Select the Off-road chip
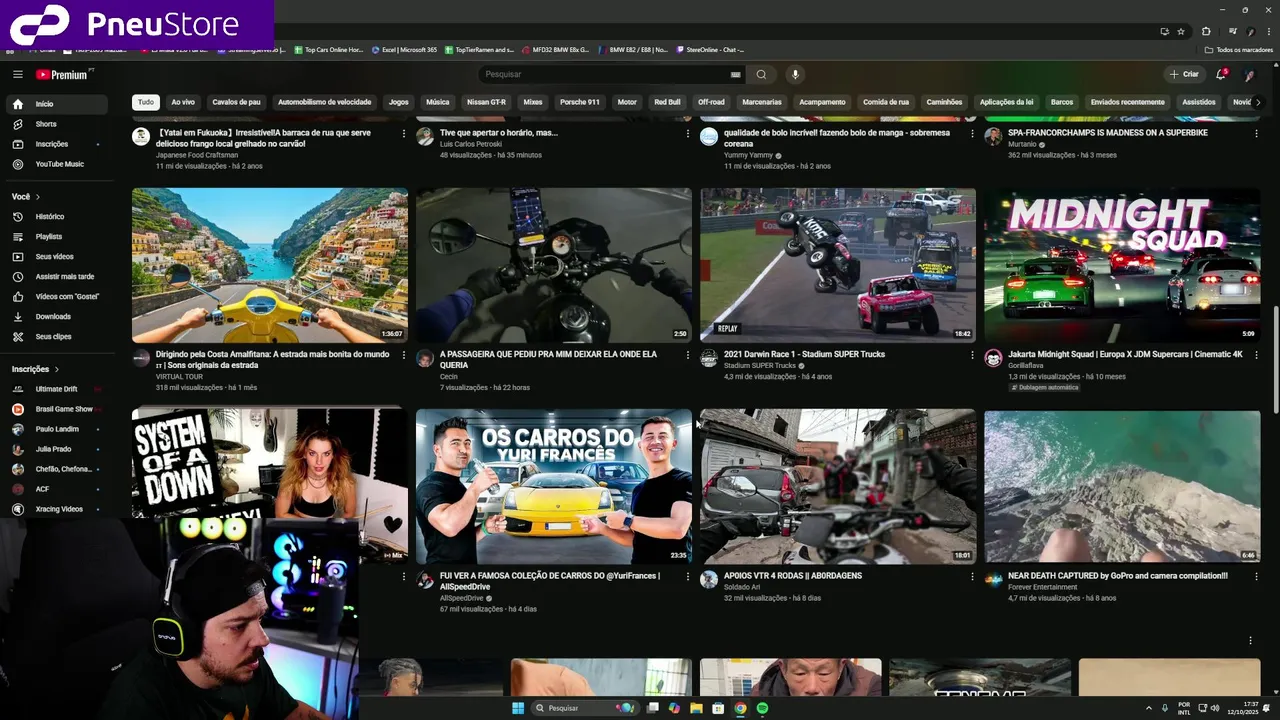This screenshot has width=1280, height=720. 711,102
